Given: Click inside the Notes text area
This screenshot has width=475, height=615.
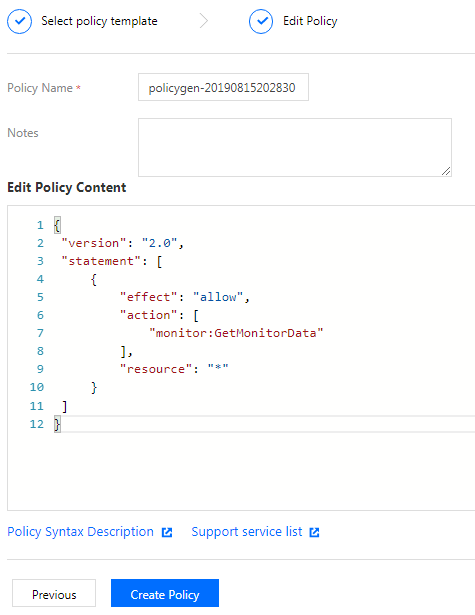Looking at the screenshot, I should (295, 147).
